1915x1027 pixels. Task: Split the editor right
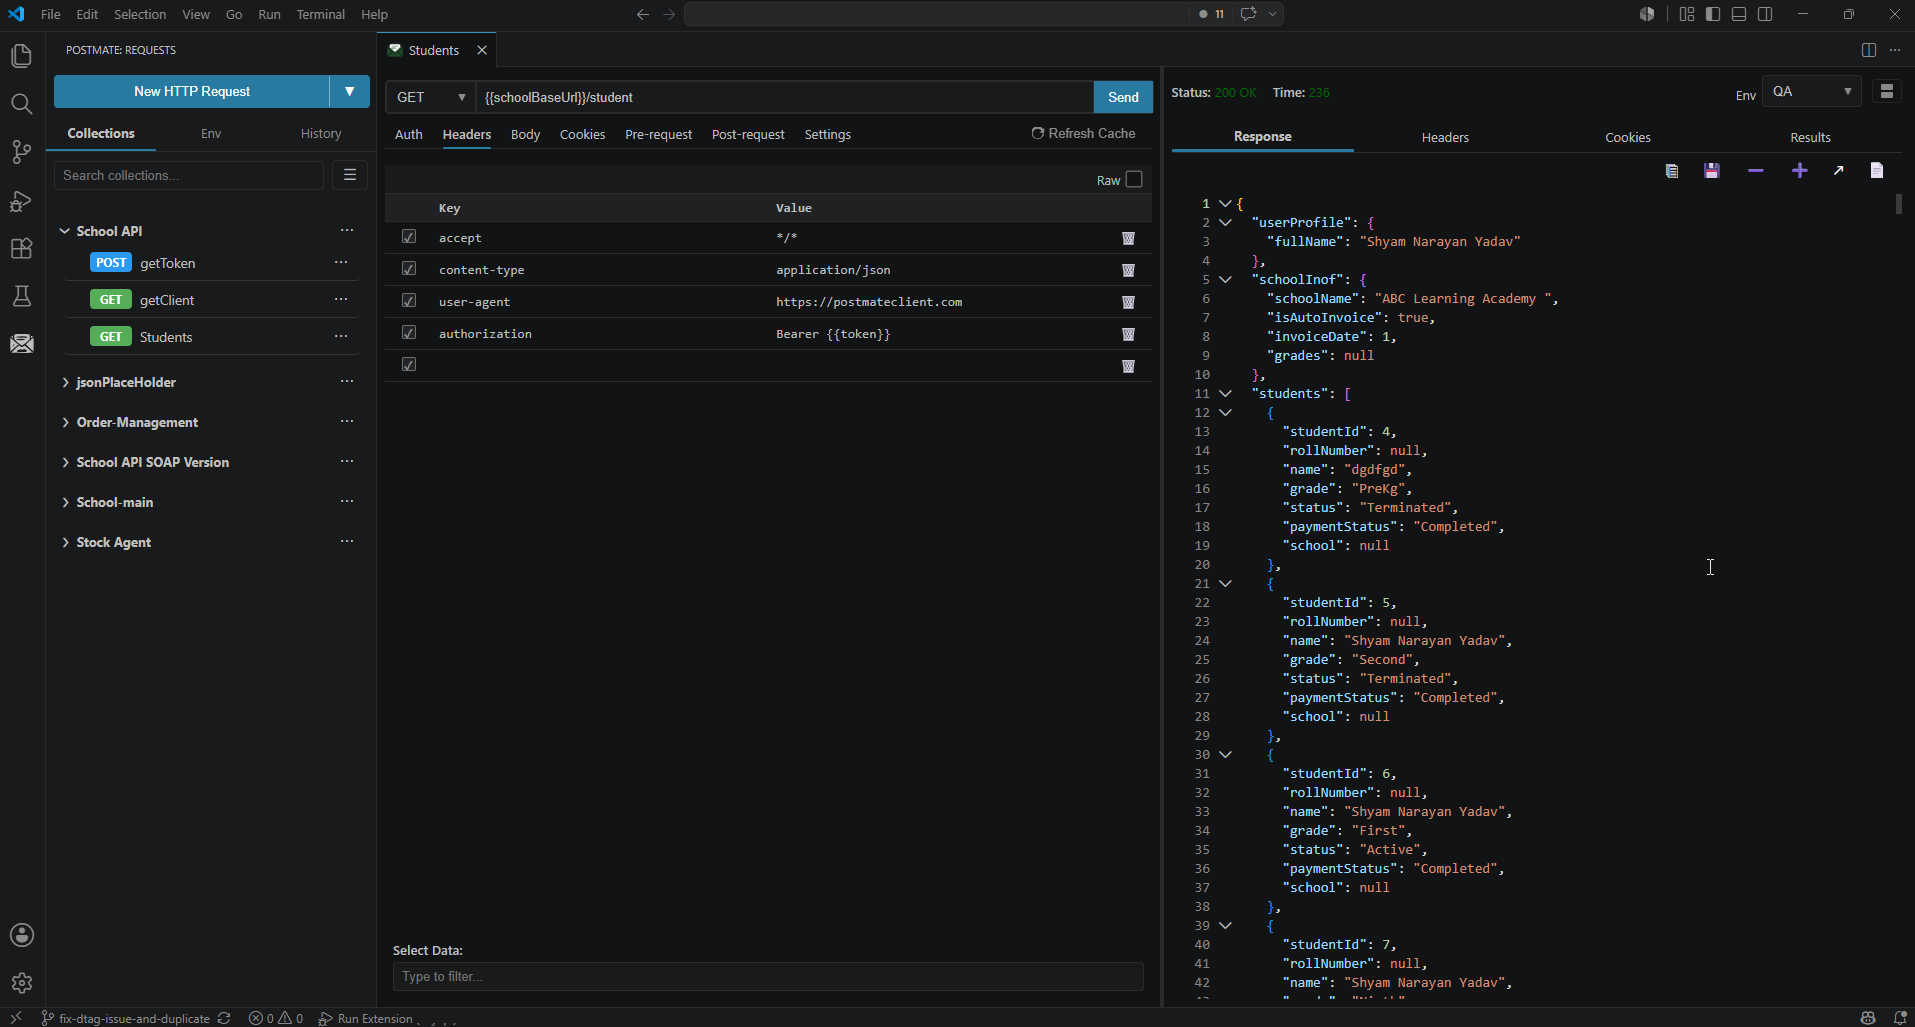coord(1868,50)
